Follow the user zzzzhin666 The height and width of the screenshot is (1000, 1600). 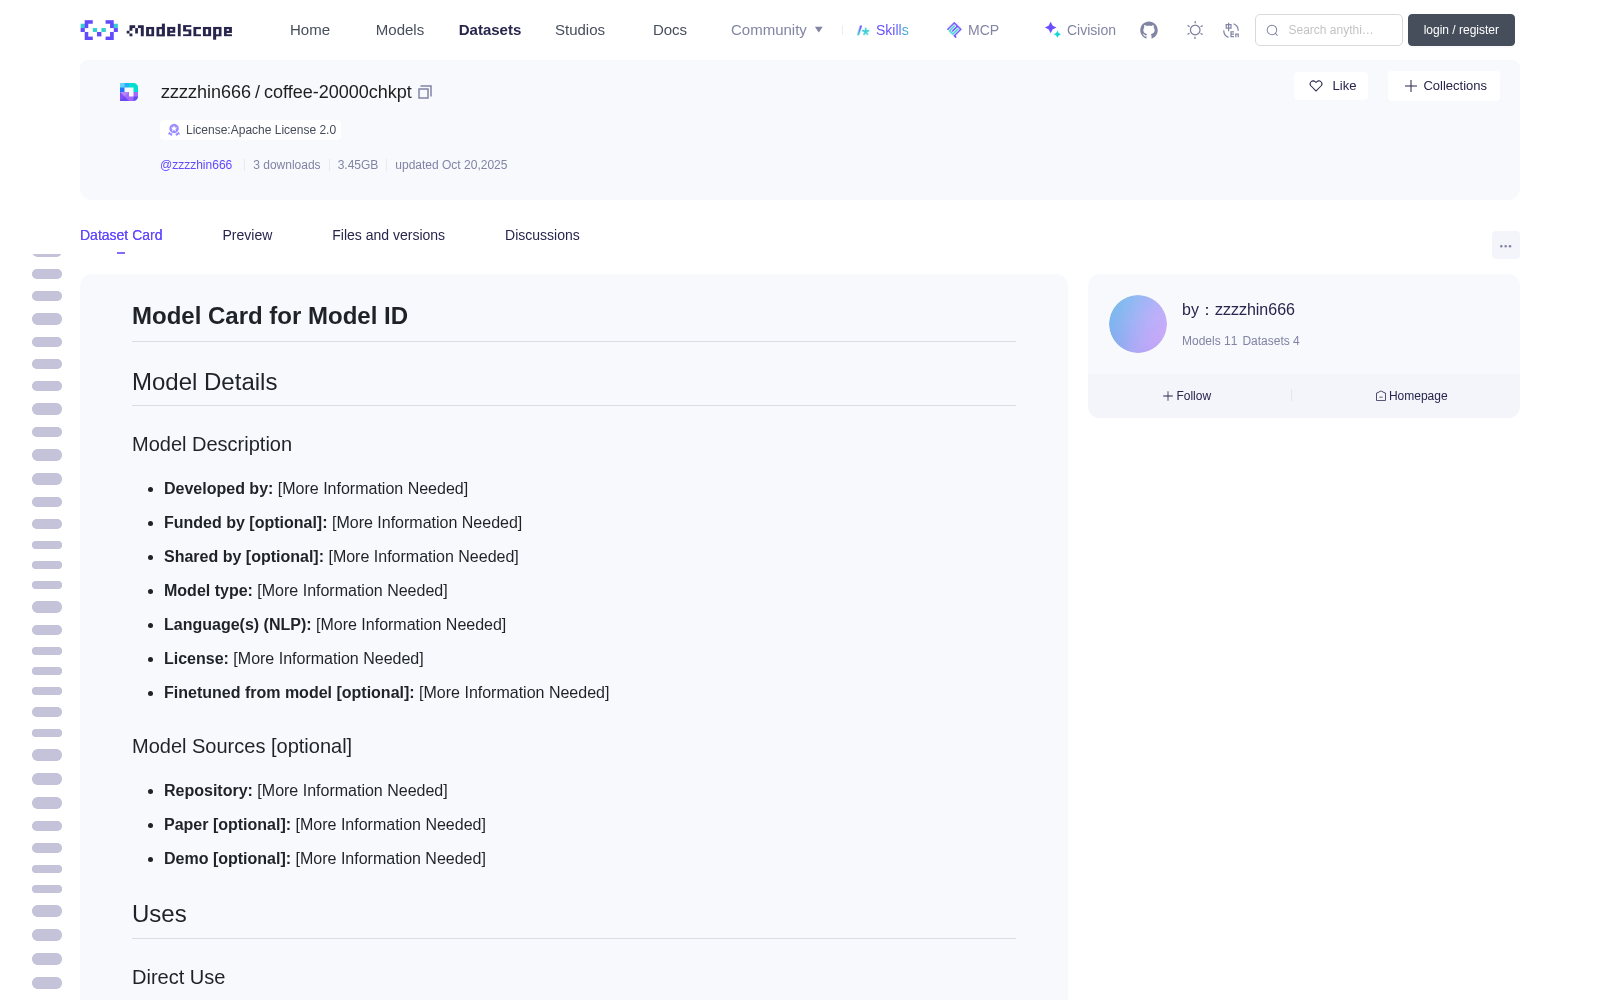(1187, 396)
